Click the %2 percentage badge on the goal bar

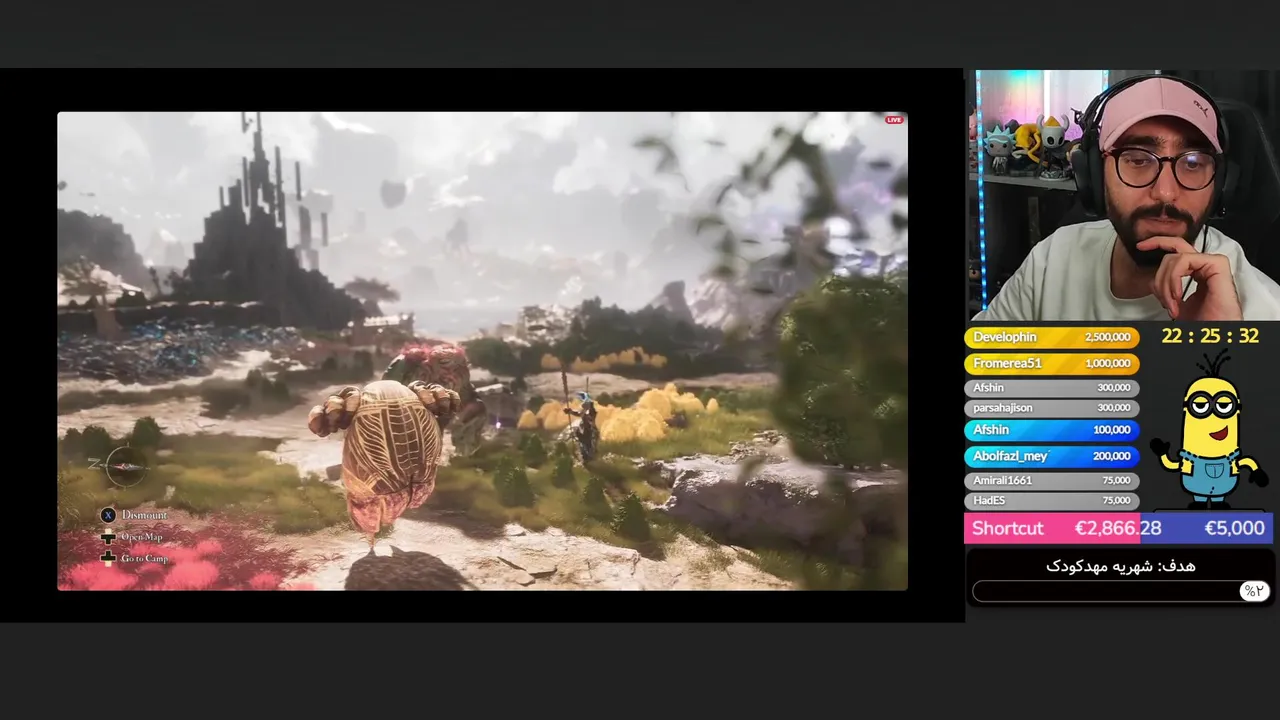1254,591
